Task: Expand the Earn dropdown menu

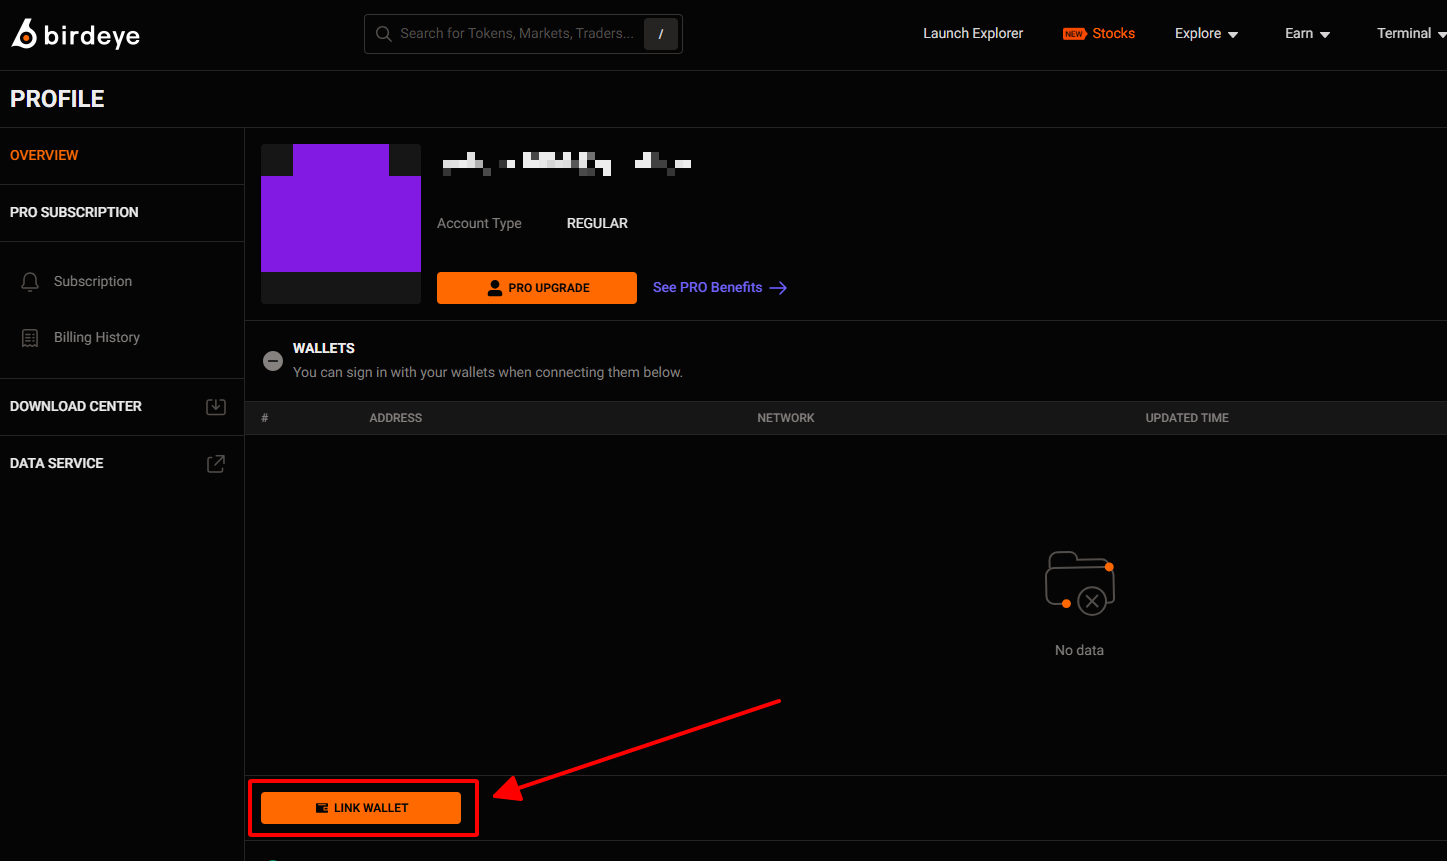Action: [x=1307, y=34]
